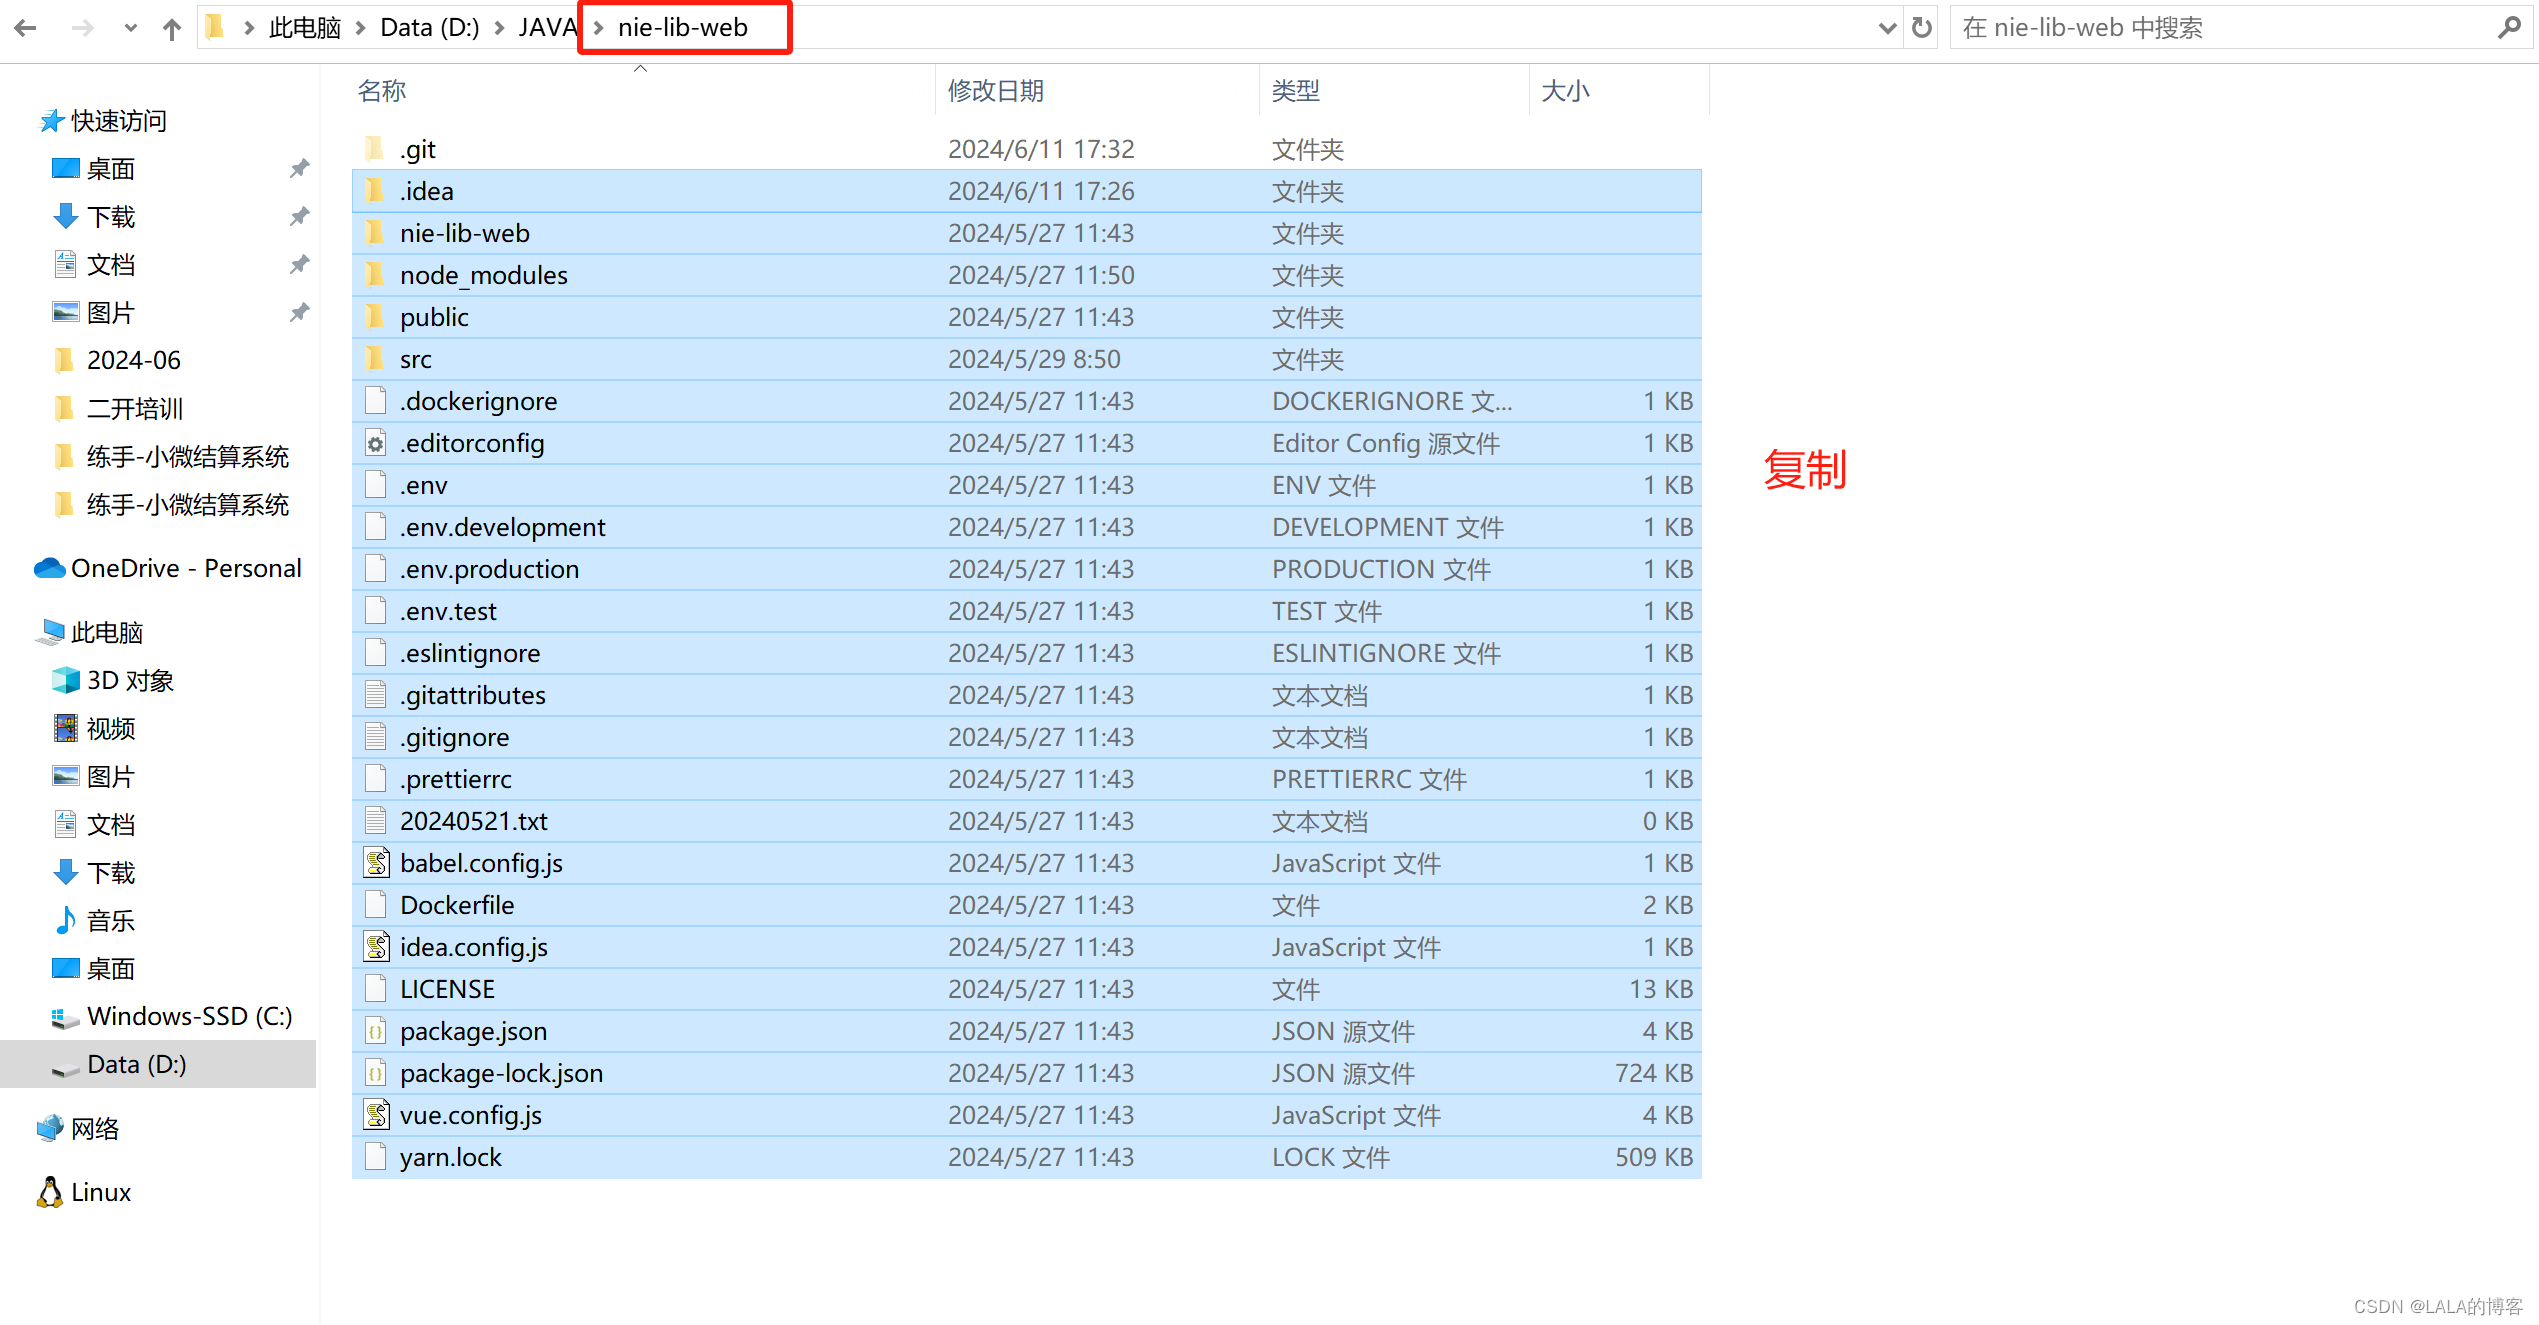Open the babel.config.js file icon
2539x1325 pixels.
point(376,863)
